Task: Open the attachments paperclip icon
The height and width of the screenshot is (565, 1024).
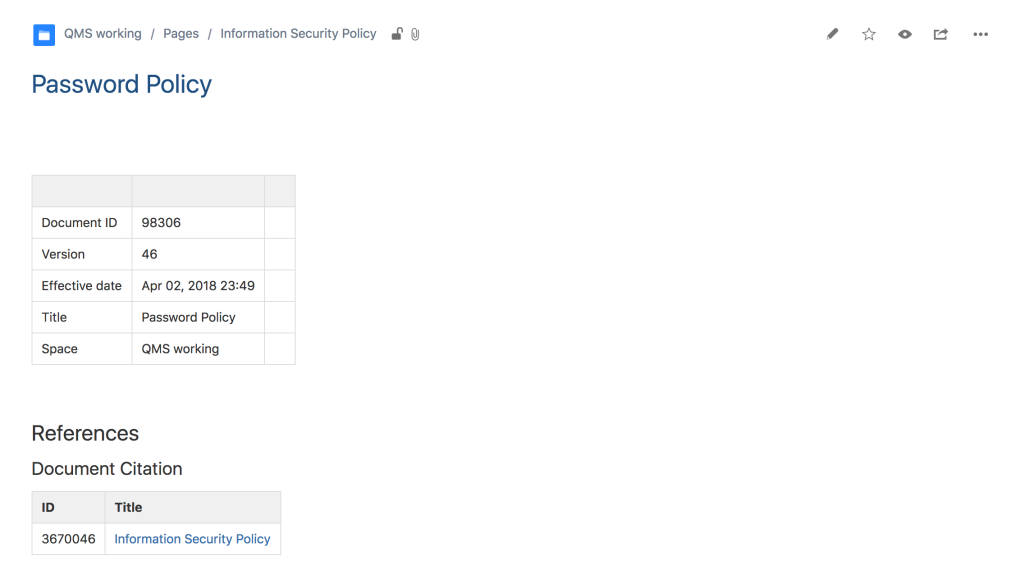Action: [x=415, y=34]
